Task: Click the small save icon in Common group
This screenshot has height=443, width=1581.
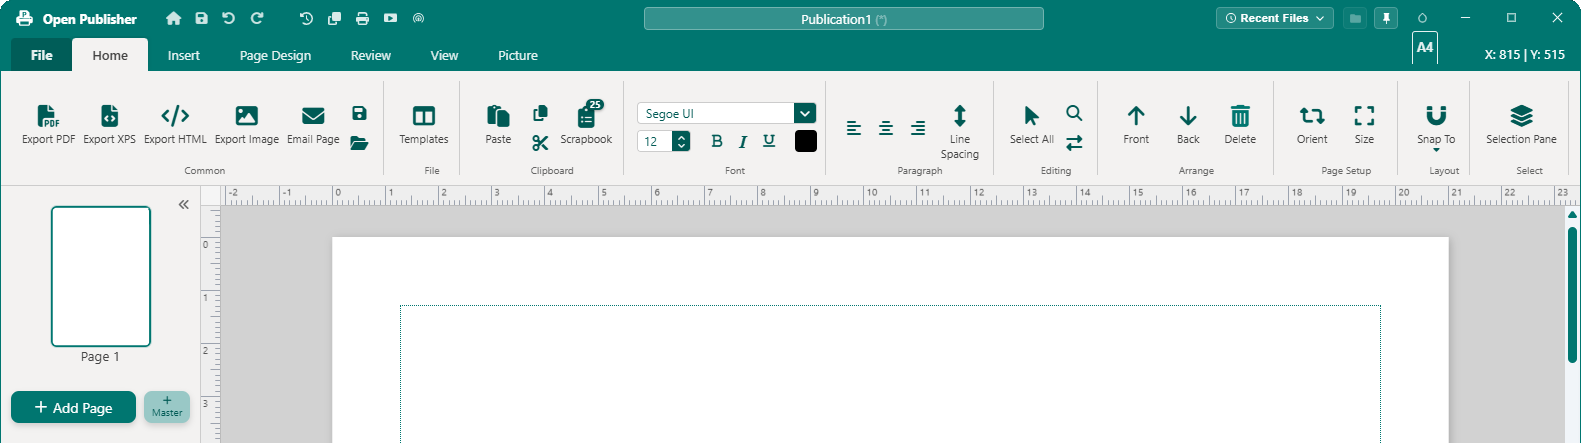Action: tap(359, 113)
